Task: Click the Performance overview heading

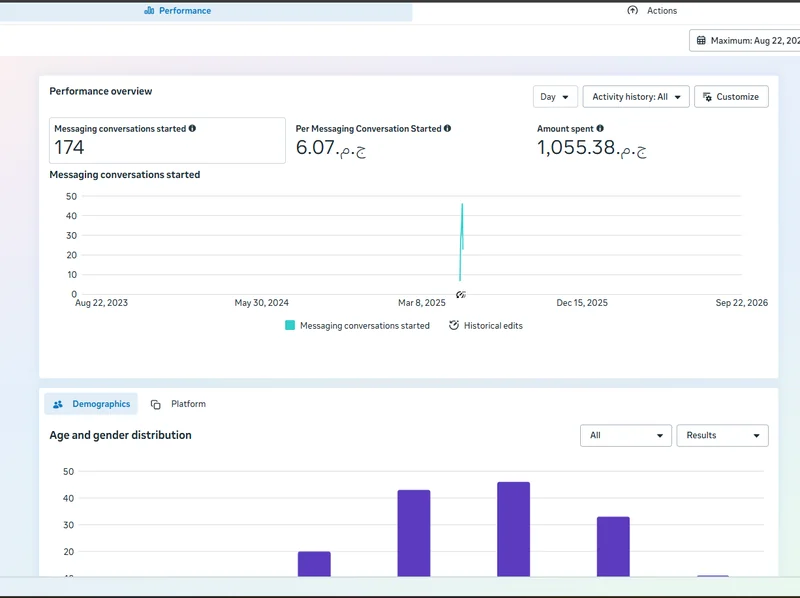Action: click(101, 91)
